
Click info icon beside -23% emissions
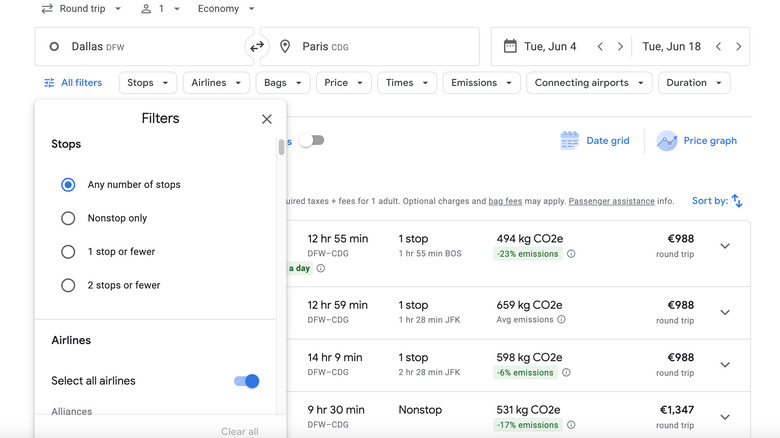571,254
